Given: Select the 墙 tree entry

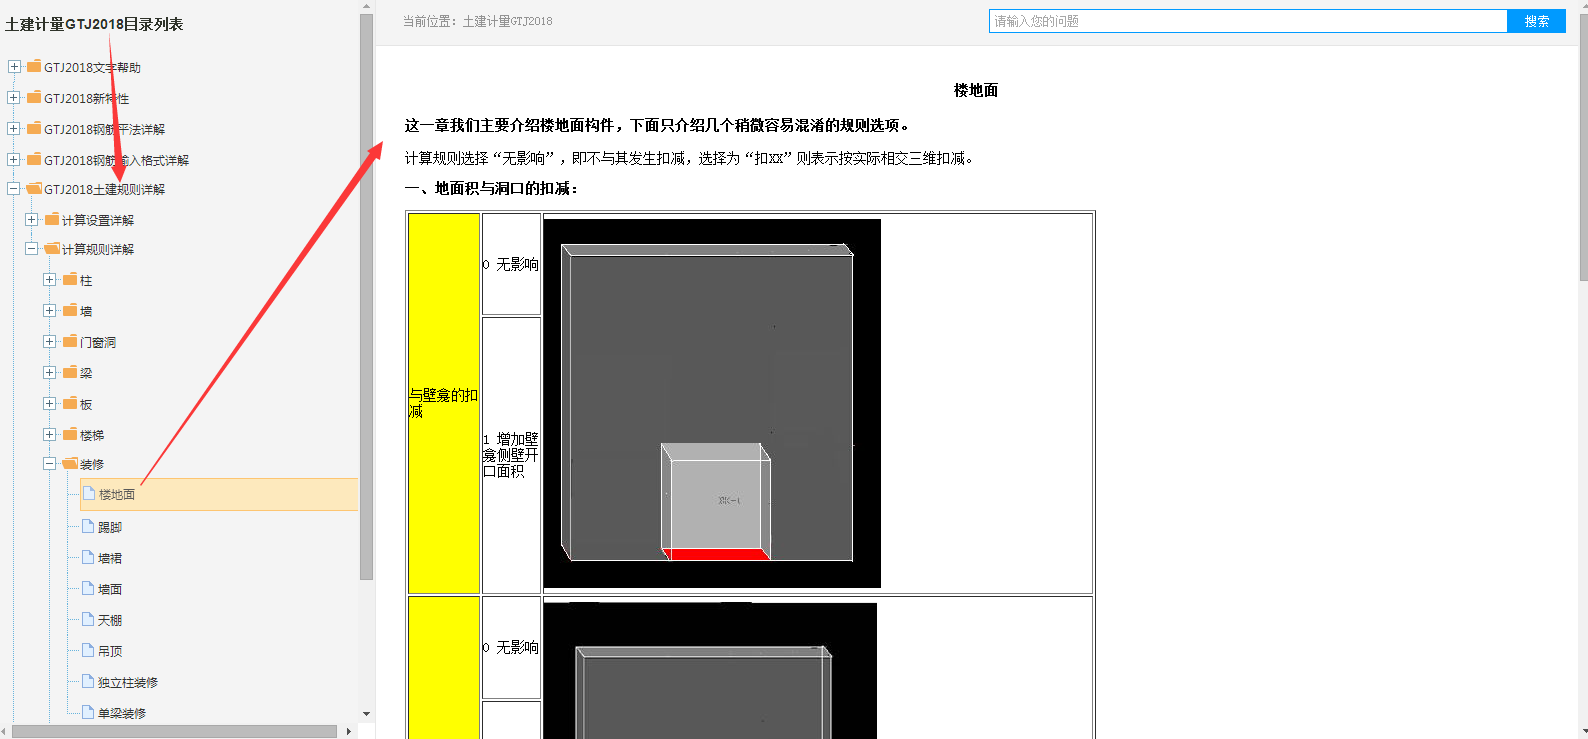Looking at the screenshot, I should click(x=86, y=311).
